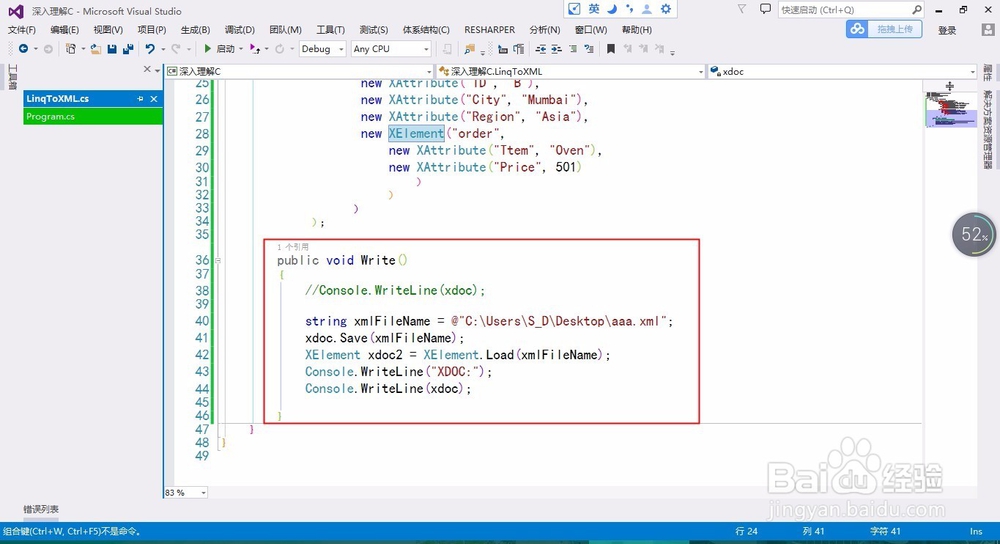Click the search magnifier in Quick Launch

coord(916,10)
